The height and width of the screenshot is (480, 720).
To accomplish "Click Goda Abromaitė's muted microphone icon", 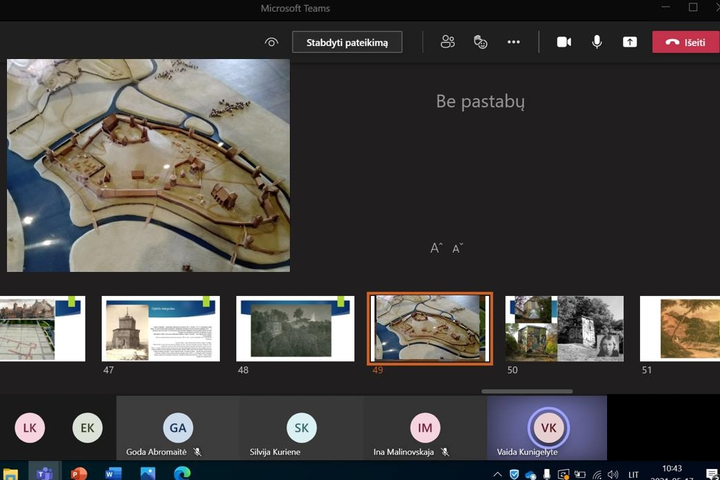I will [197, 452].
